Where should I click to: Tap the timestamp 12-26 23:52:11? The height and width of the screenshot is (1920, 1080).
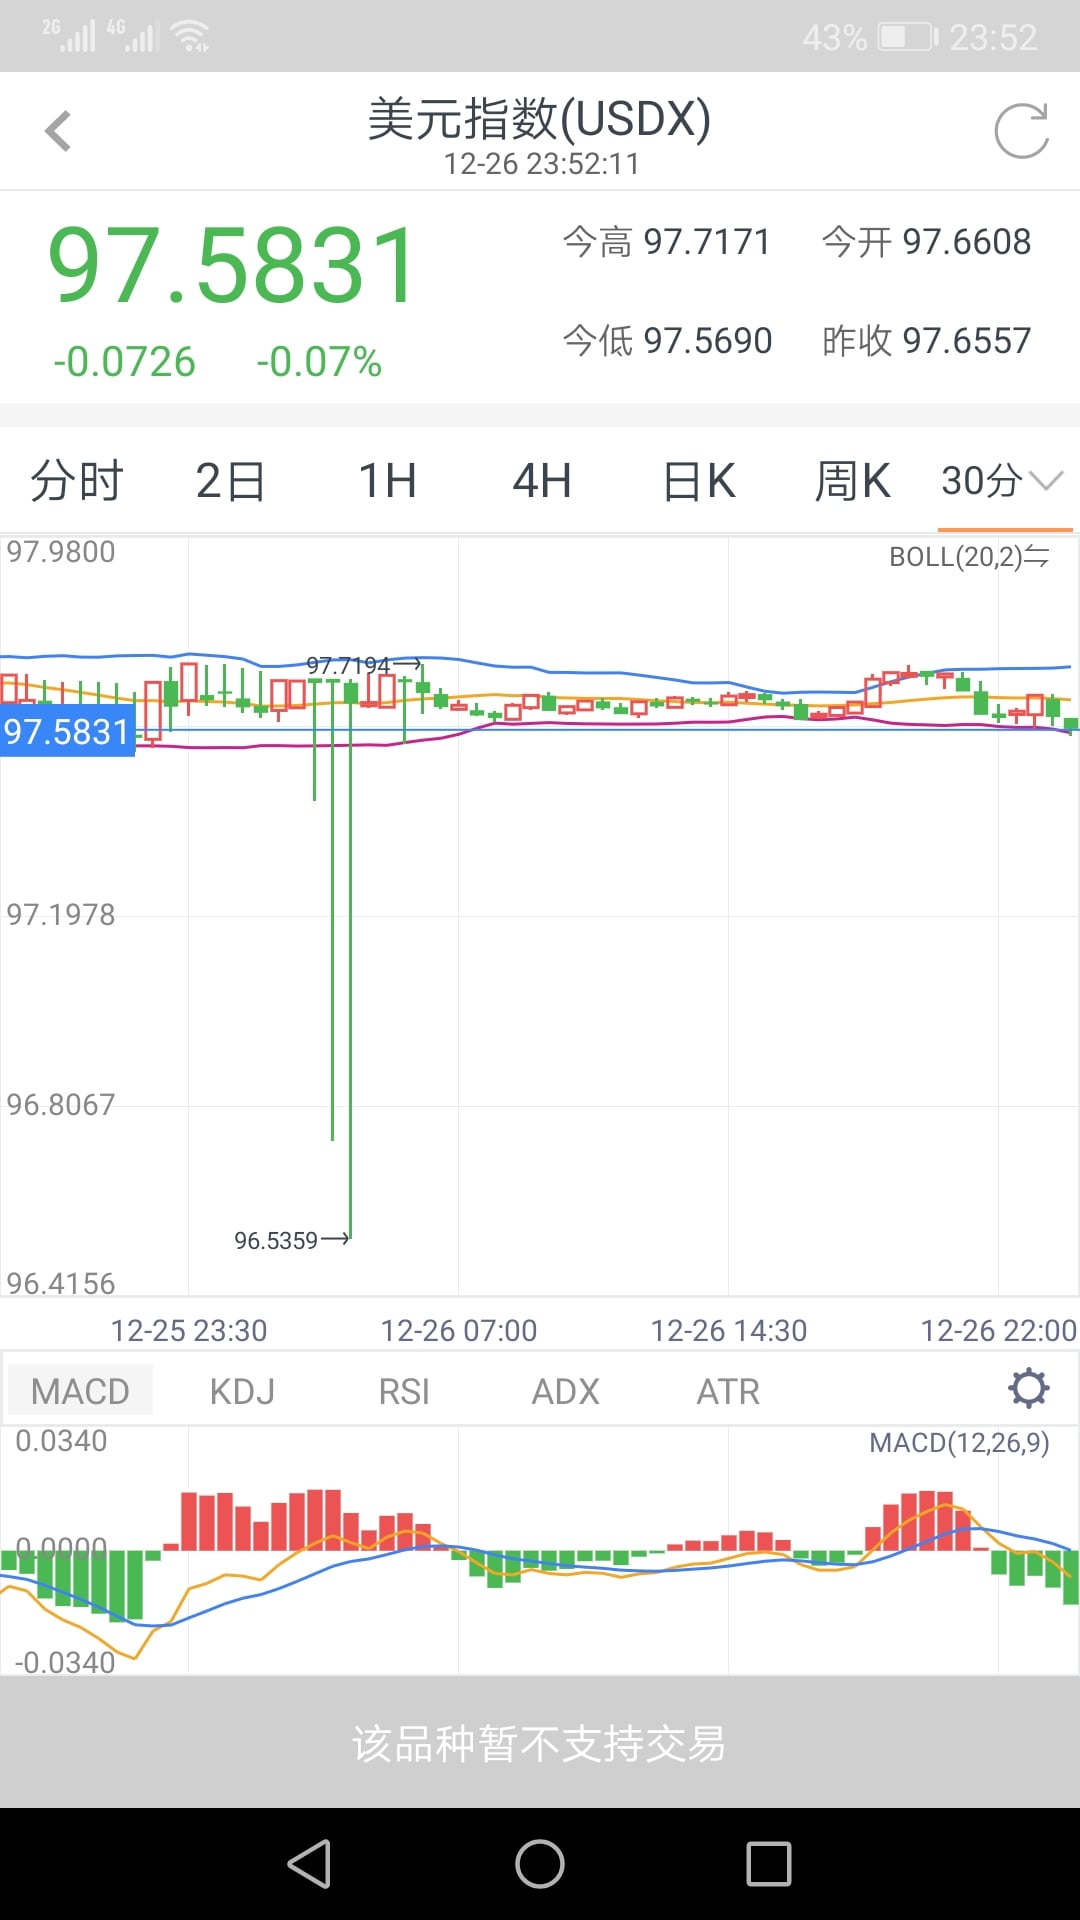point(541,164)
